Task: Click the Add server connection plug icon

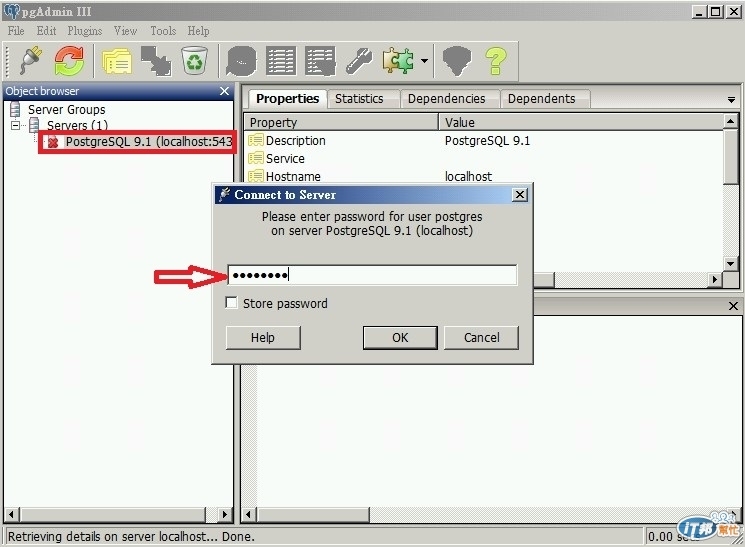Action: tap(31, 60)
